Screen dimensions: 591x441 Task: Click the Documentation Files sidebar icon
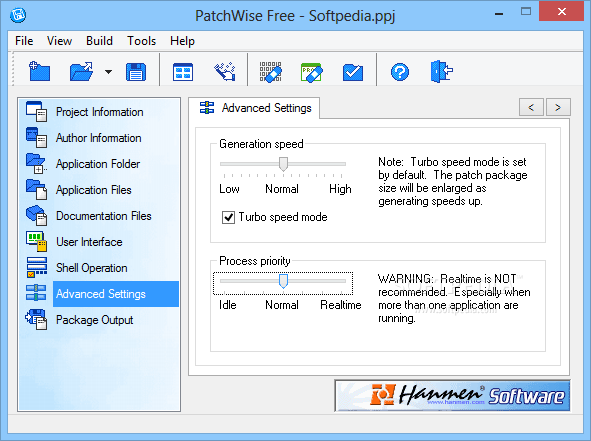tap(36, 215)
